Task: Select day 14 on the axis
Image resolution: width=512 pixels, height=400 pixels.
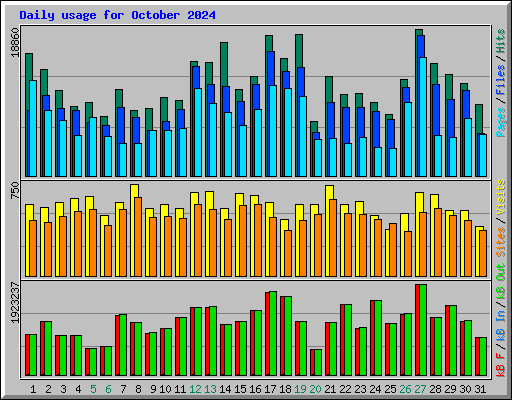Action: (x=225, y=389)
